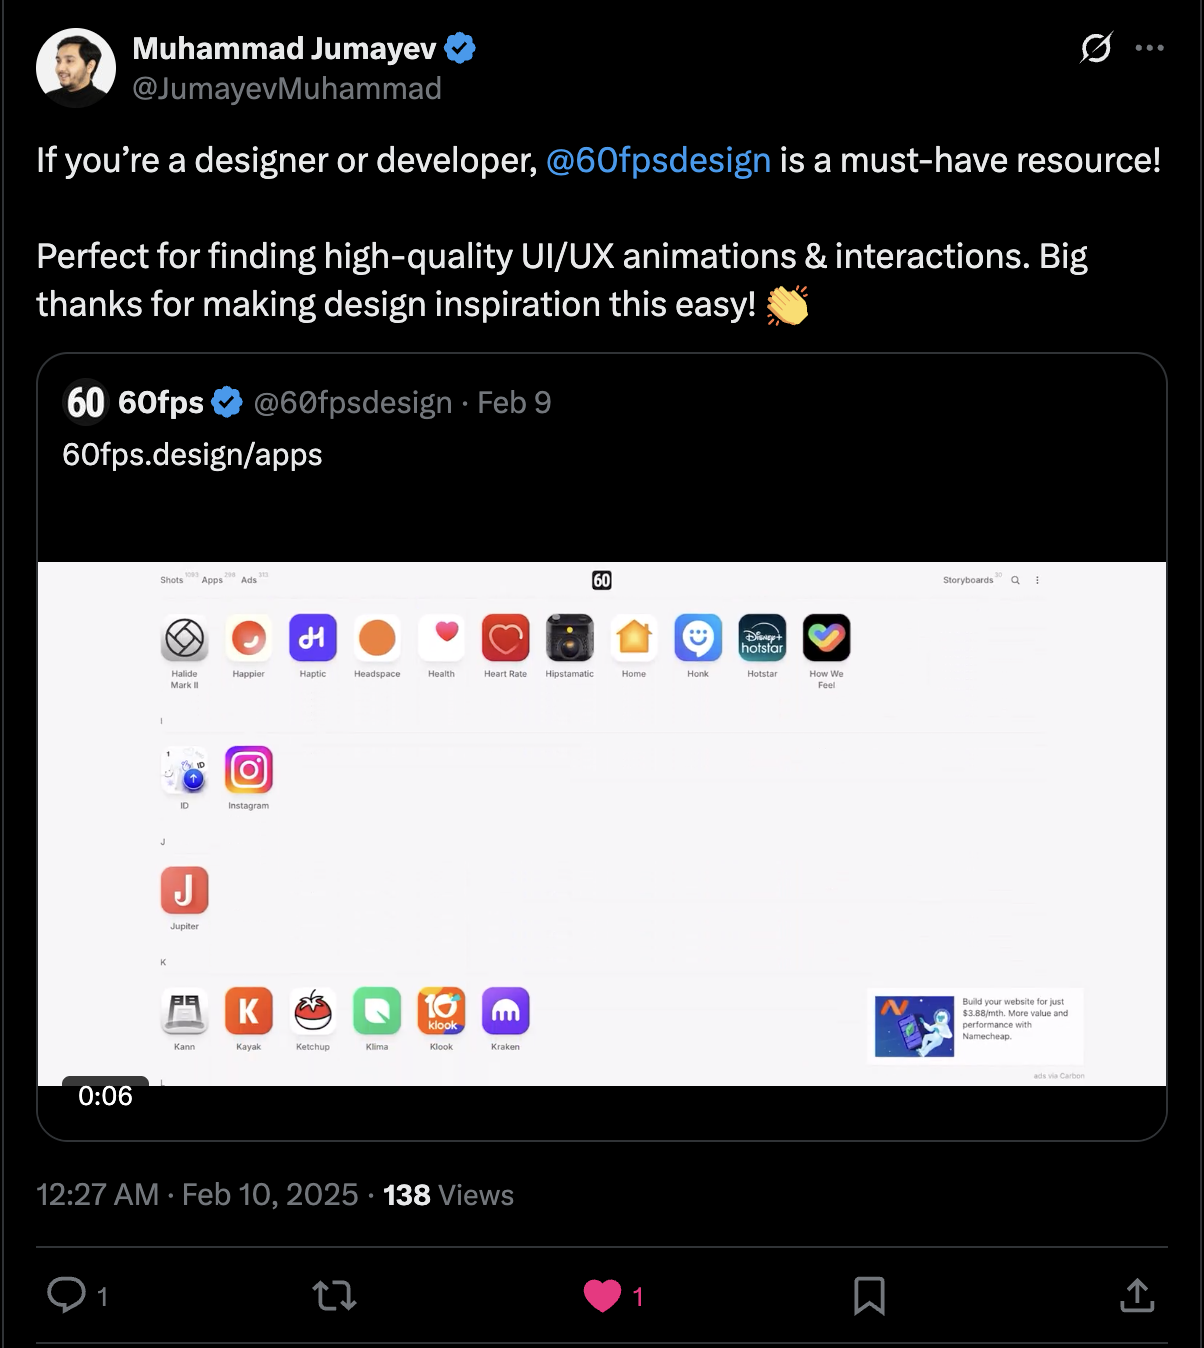Select the Apps tab in the video

point(212,580)
